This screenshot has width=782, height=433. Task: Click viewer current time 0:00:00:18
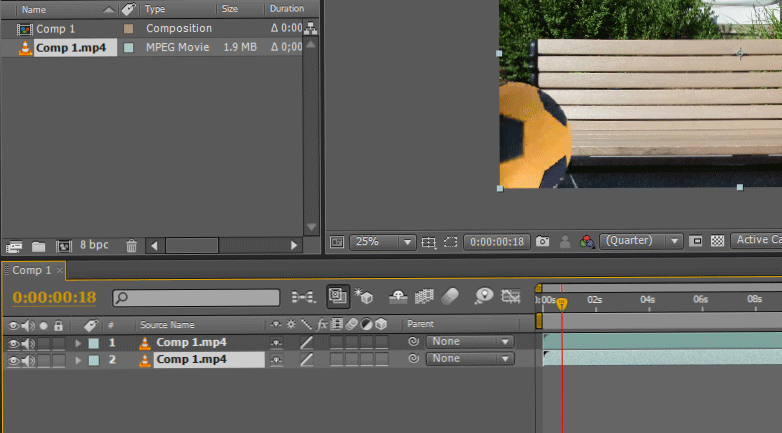[497, 242]
